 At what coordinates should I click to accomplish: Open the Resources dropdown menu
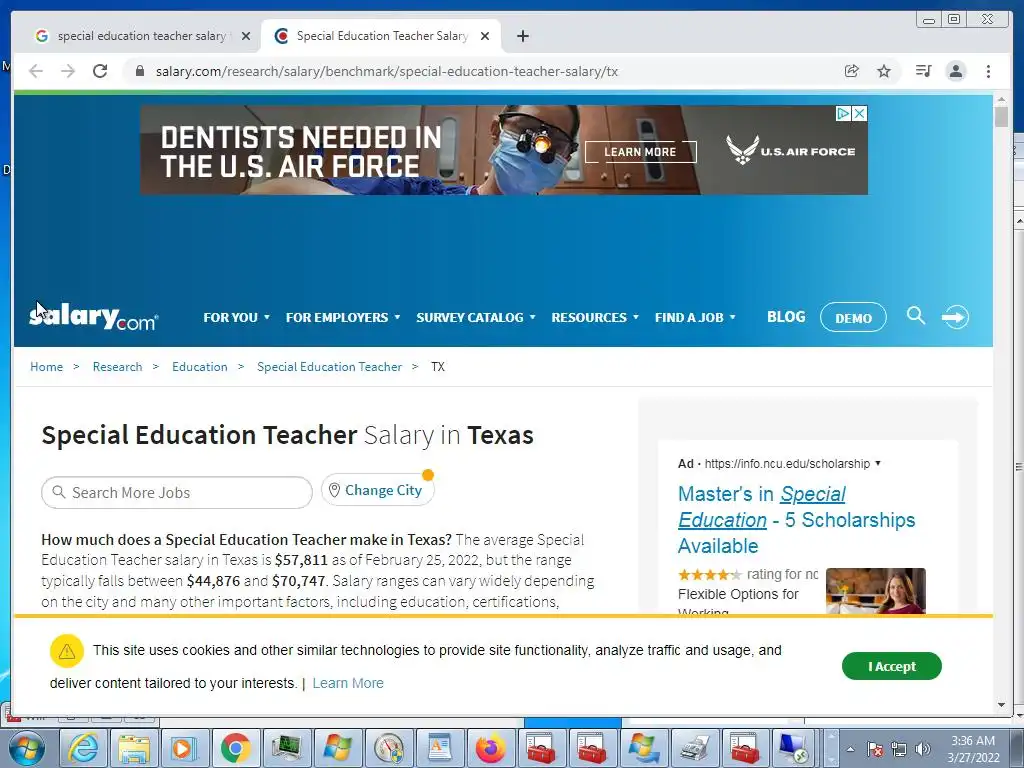[x=595, y=317]
